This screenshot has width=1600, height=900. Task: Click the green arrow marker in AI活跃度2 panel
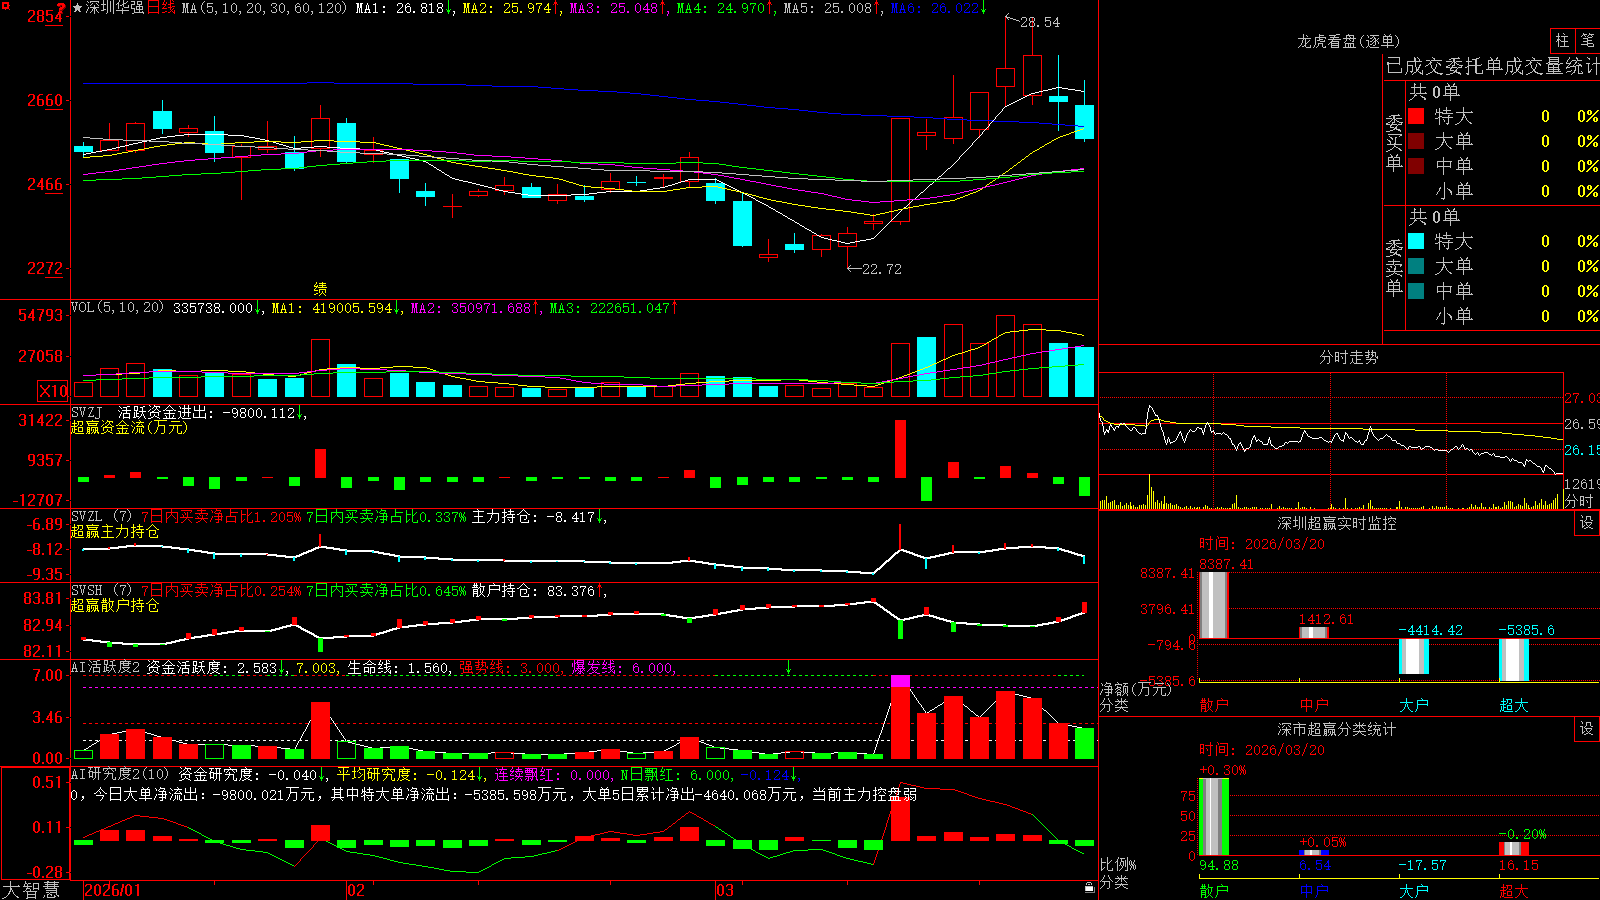pyautogui.click(x=788, y=667)
